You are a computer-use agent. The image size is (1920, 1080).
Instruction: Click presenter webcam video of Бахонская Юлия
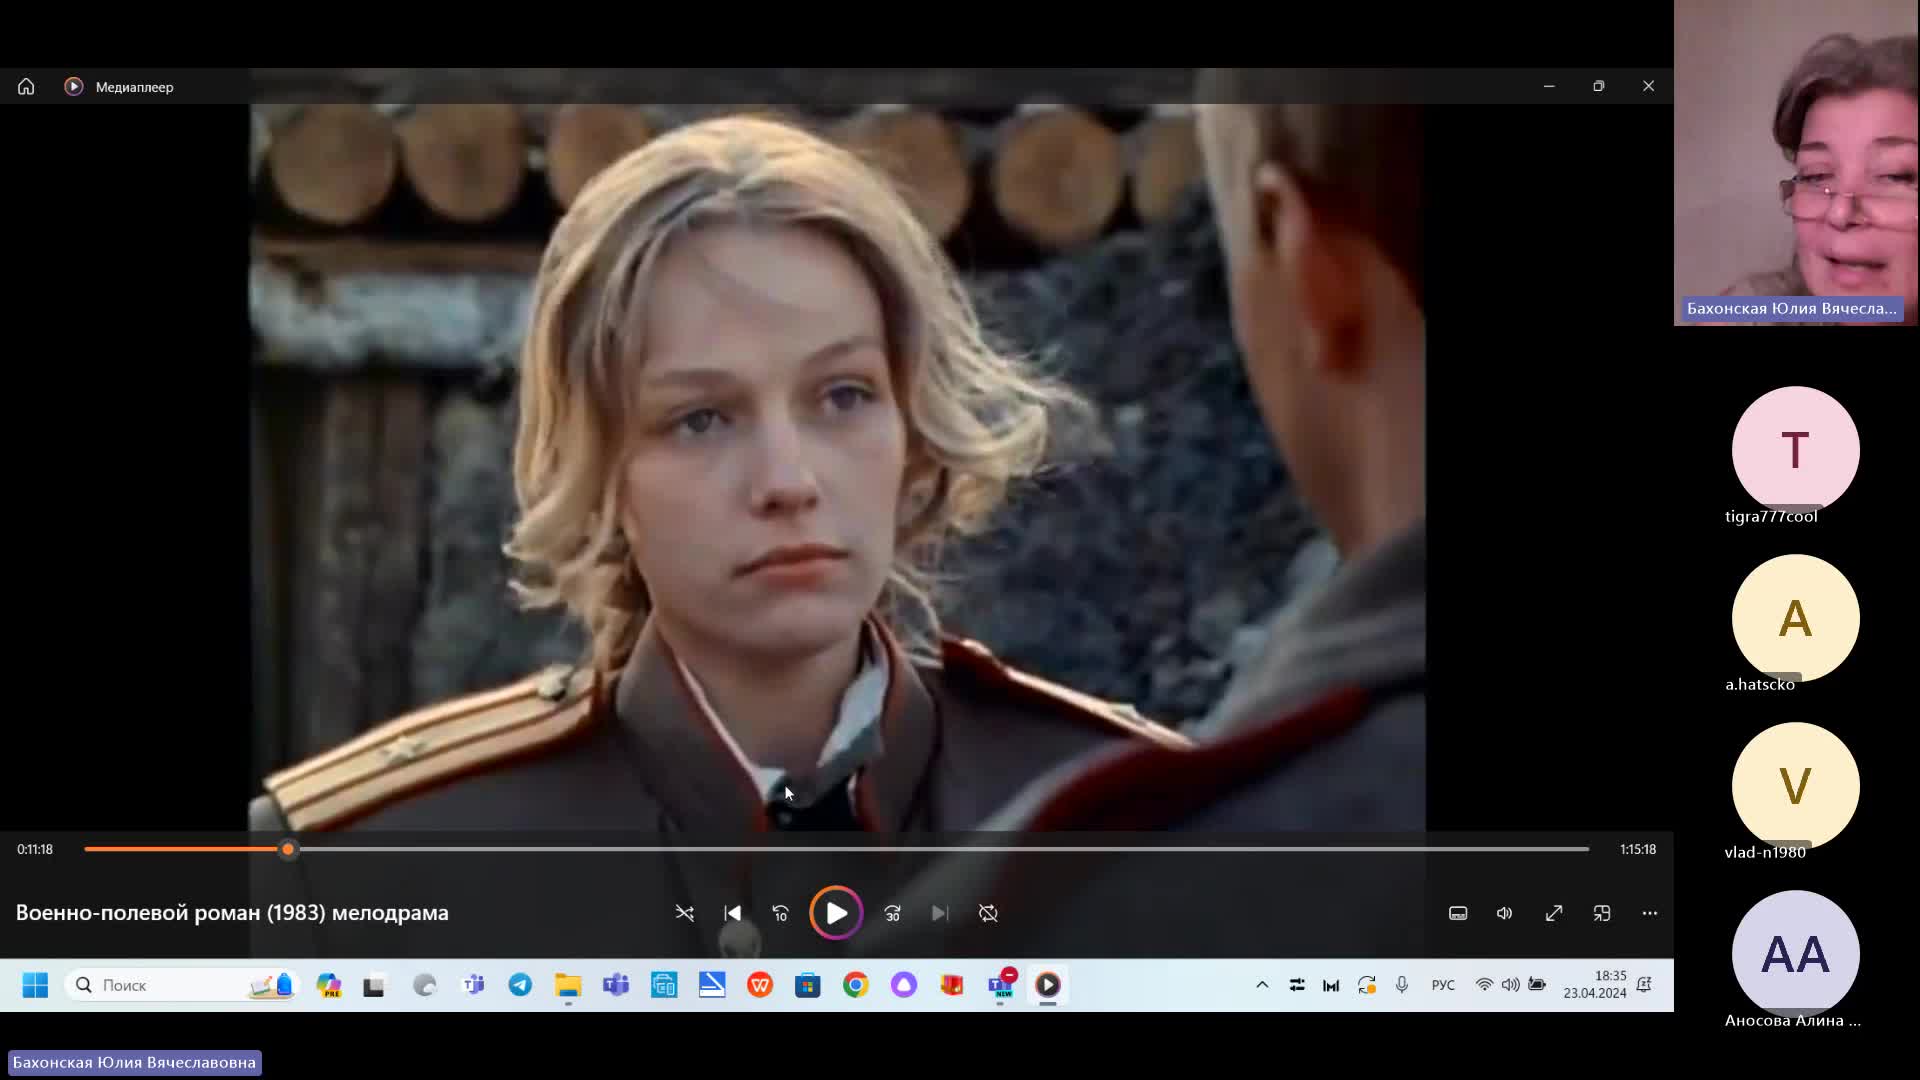coord(1796,162)
